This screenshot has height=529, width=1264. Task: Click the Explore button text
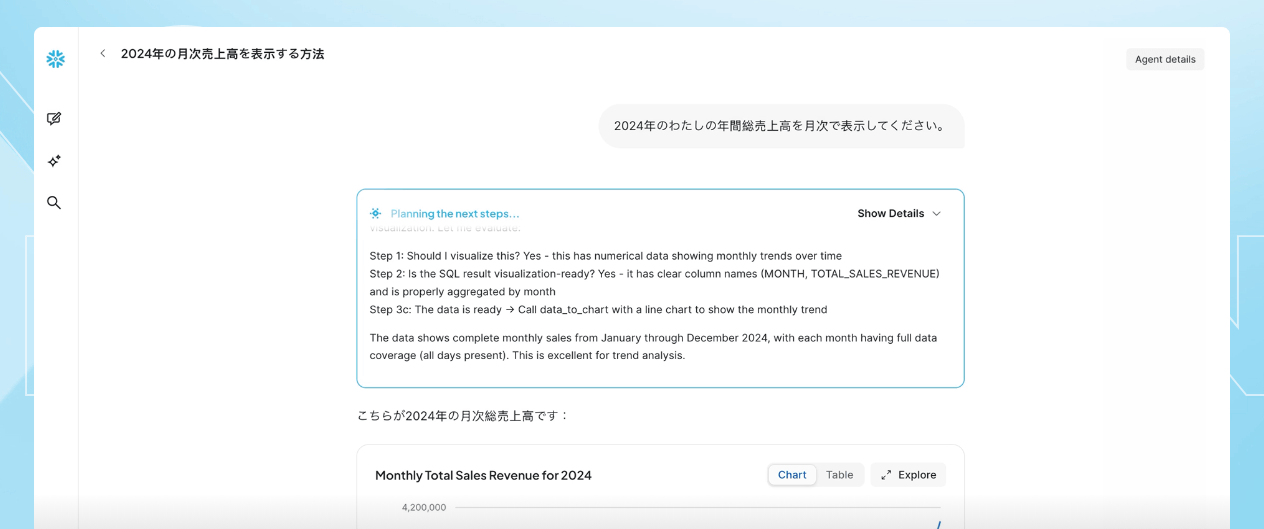click(x=916, y=475)
